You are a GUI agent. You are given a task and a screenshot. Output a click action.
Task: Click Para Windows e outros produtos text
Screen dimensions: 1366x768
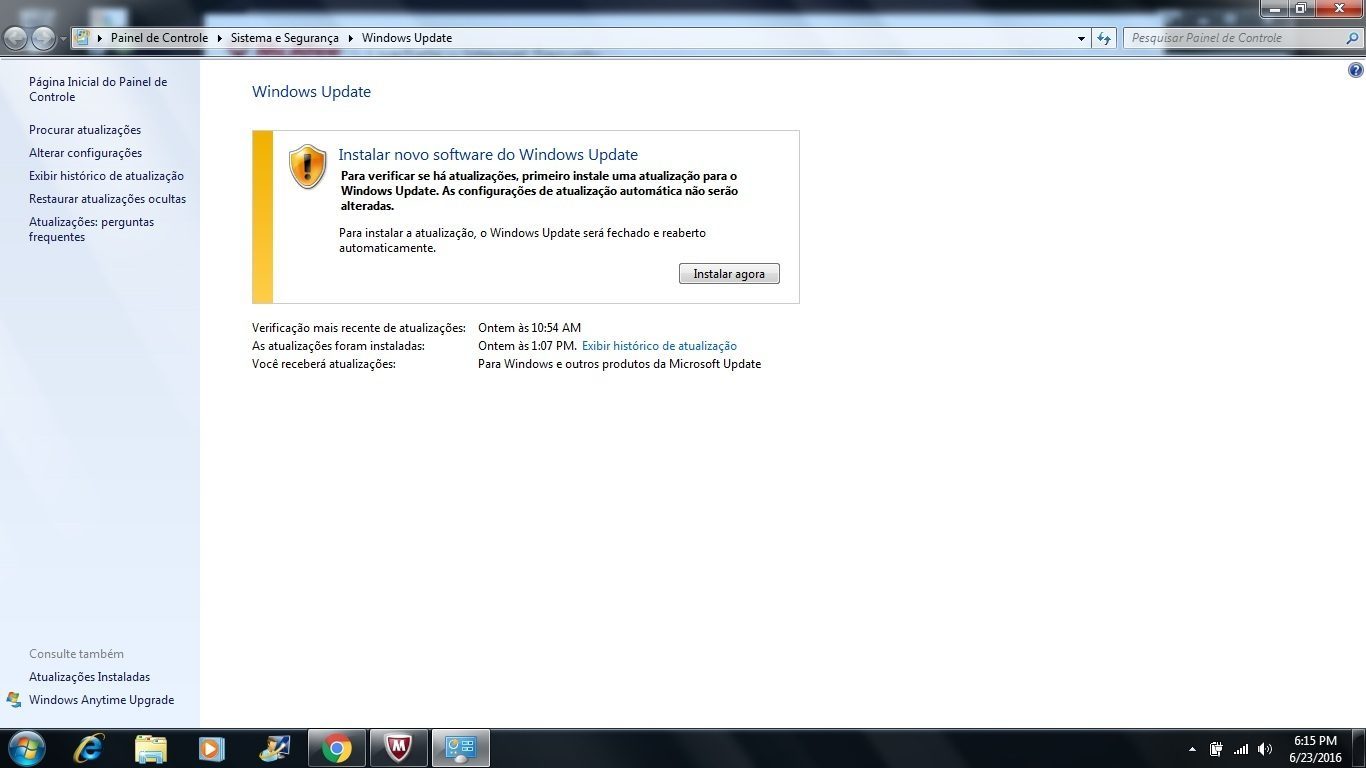tap(619, 364)
